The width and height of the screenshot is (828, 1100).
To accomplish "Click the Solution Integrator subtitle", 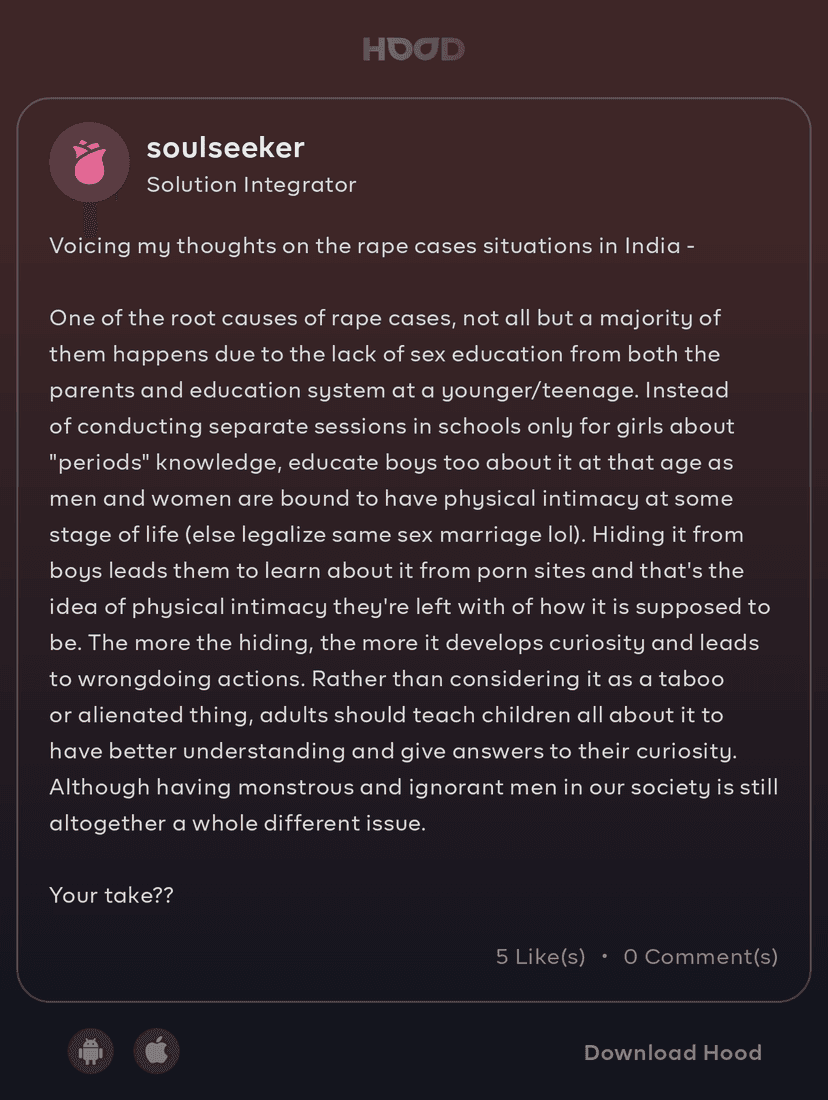I will (x=251, y=185).
